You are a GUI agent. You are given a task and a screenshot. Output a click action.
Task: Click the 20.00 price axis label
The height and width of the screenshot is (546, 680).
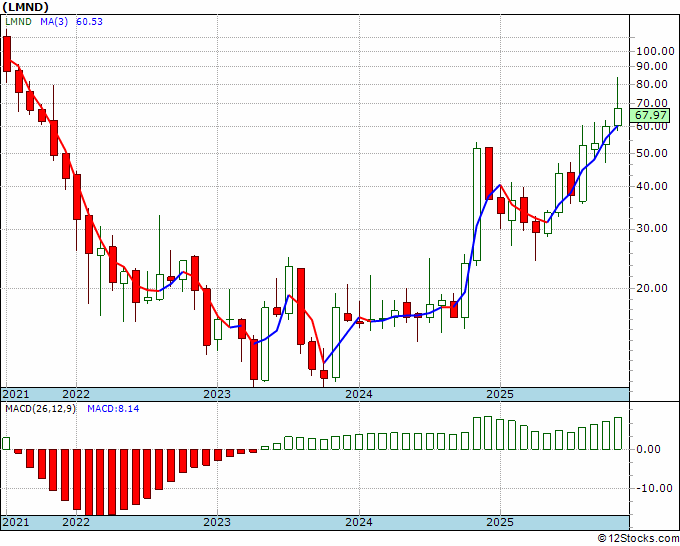tap(652, 288)
